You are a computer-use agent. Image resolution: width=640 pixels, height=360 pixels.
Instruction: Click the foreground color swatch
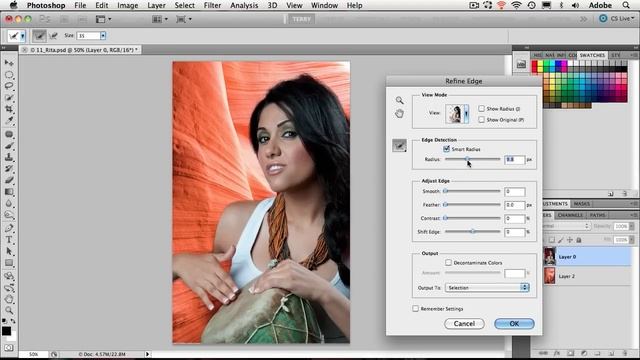pyautogui.click(x=6, y=331)
